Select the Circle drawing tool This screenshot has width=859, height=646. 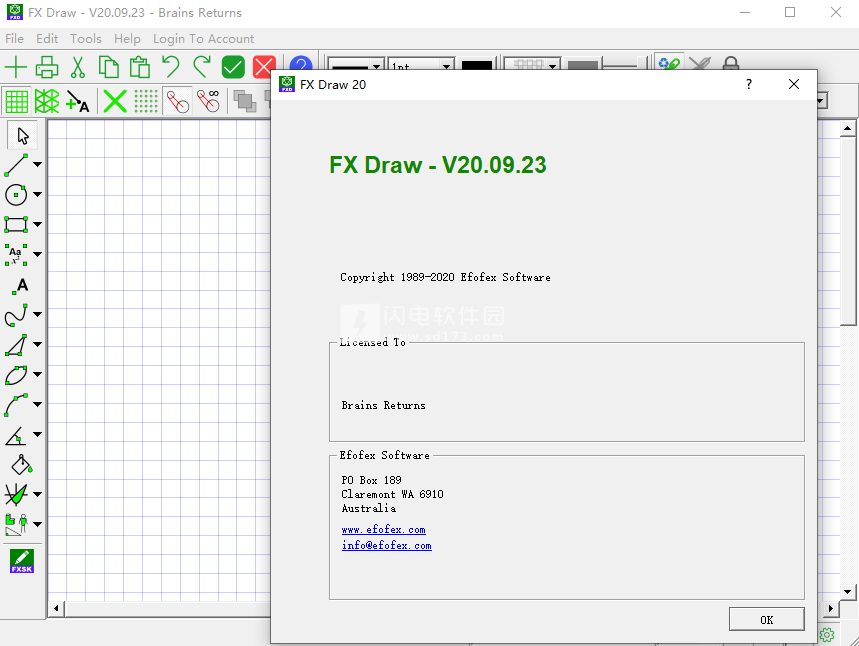16,195
